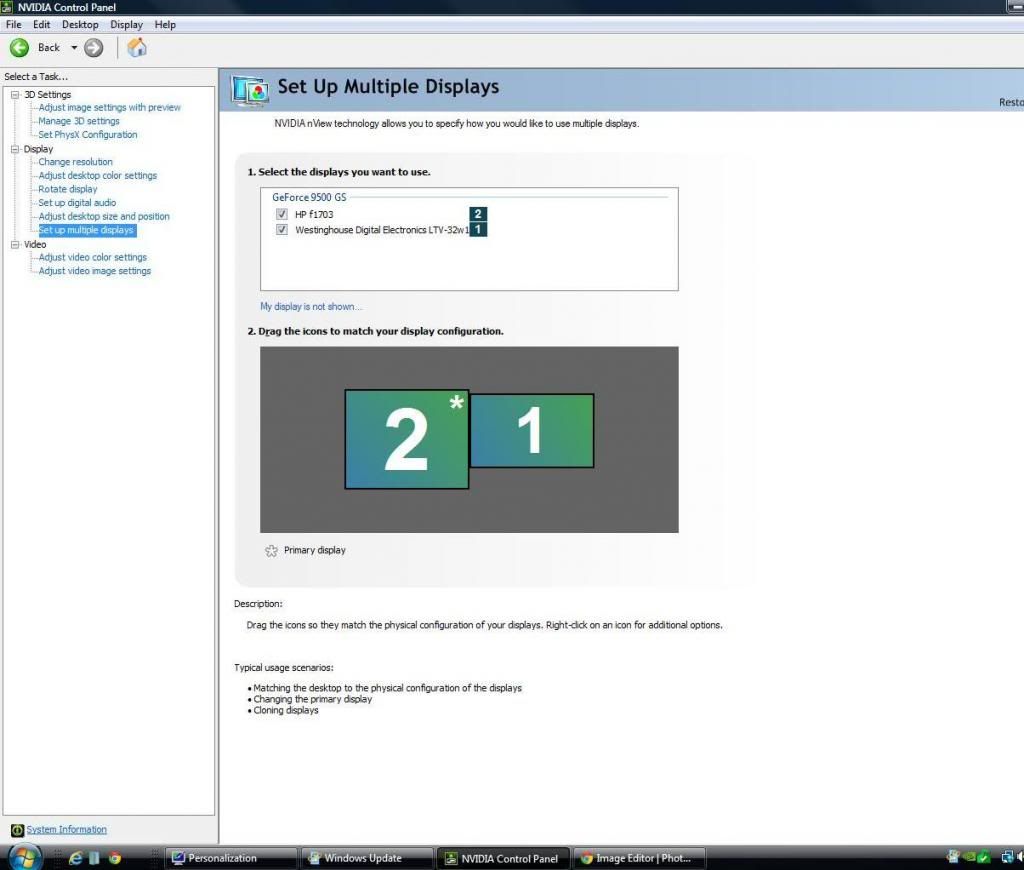Select Adjust video image settings
1024x870 pixels.
pos(94,271)
